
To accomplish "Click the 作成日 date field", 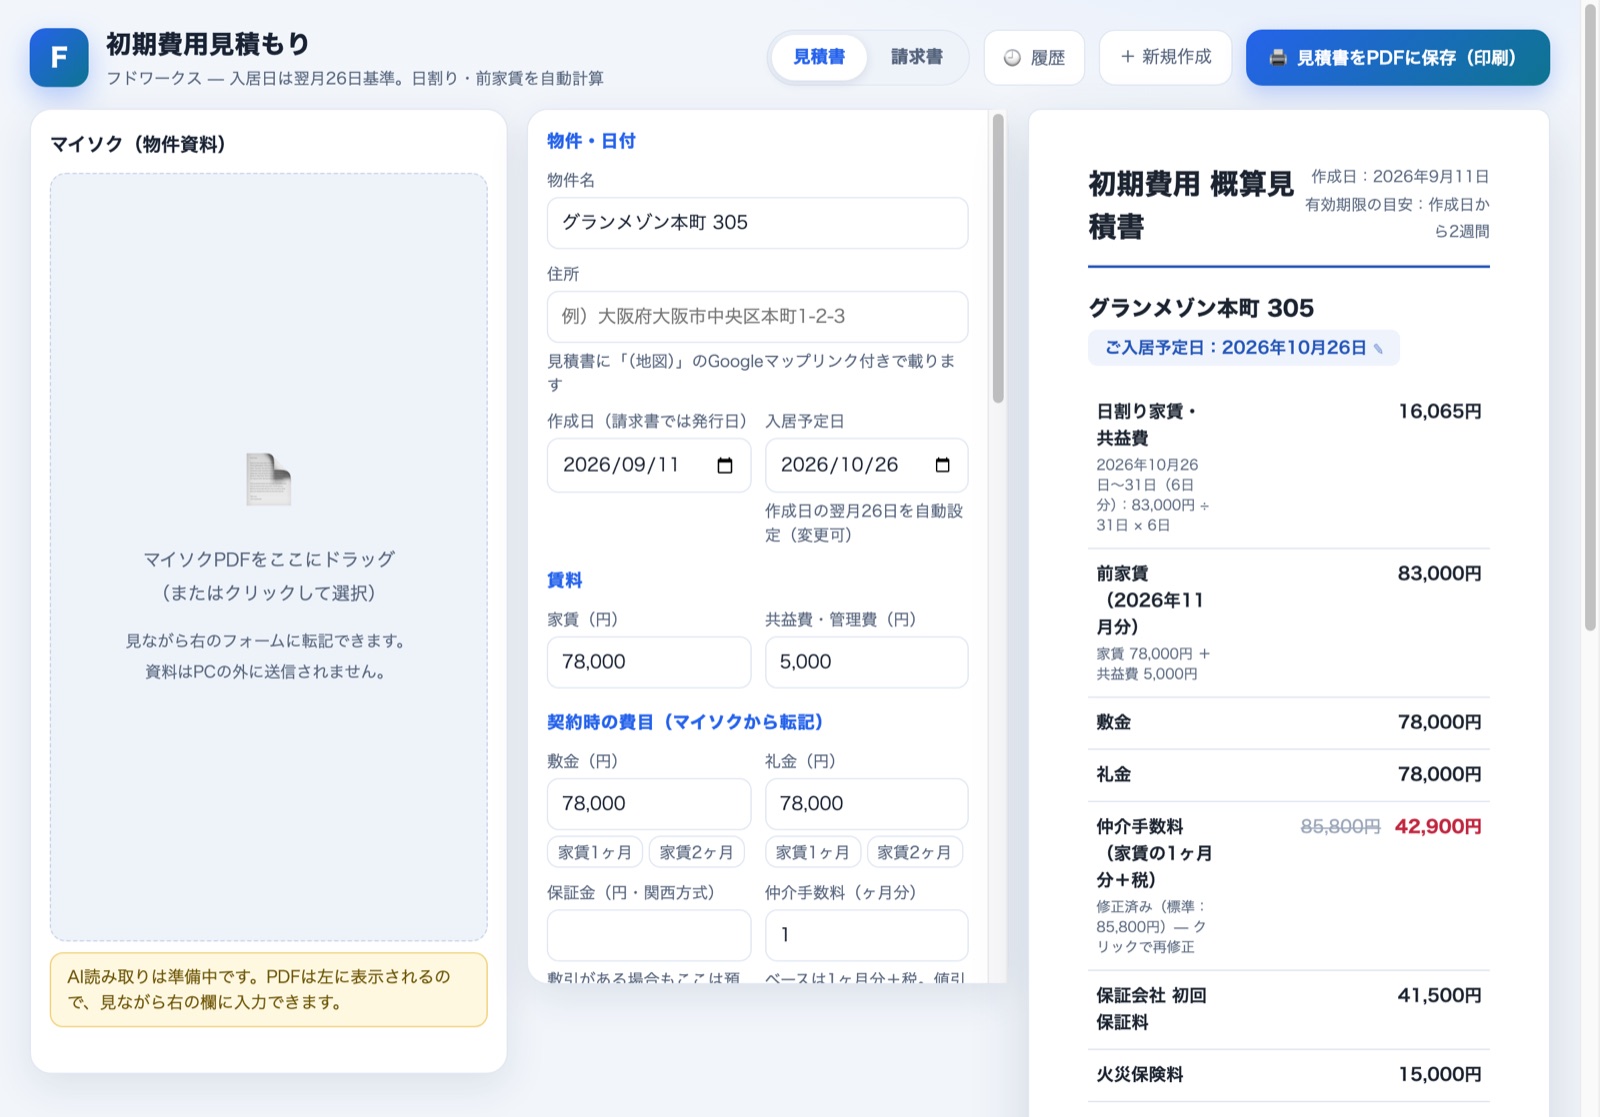I will coord(648,465).
